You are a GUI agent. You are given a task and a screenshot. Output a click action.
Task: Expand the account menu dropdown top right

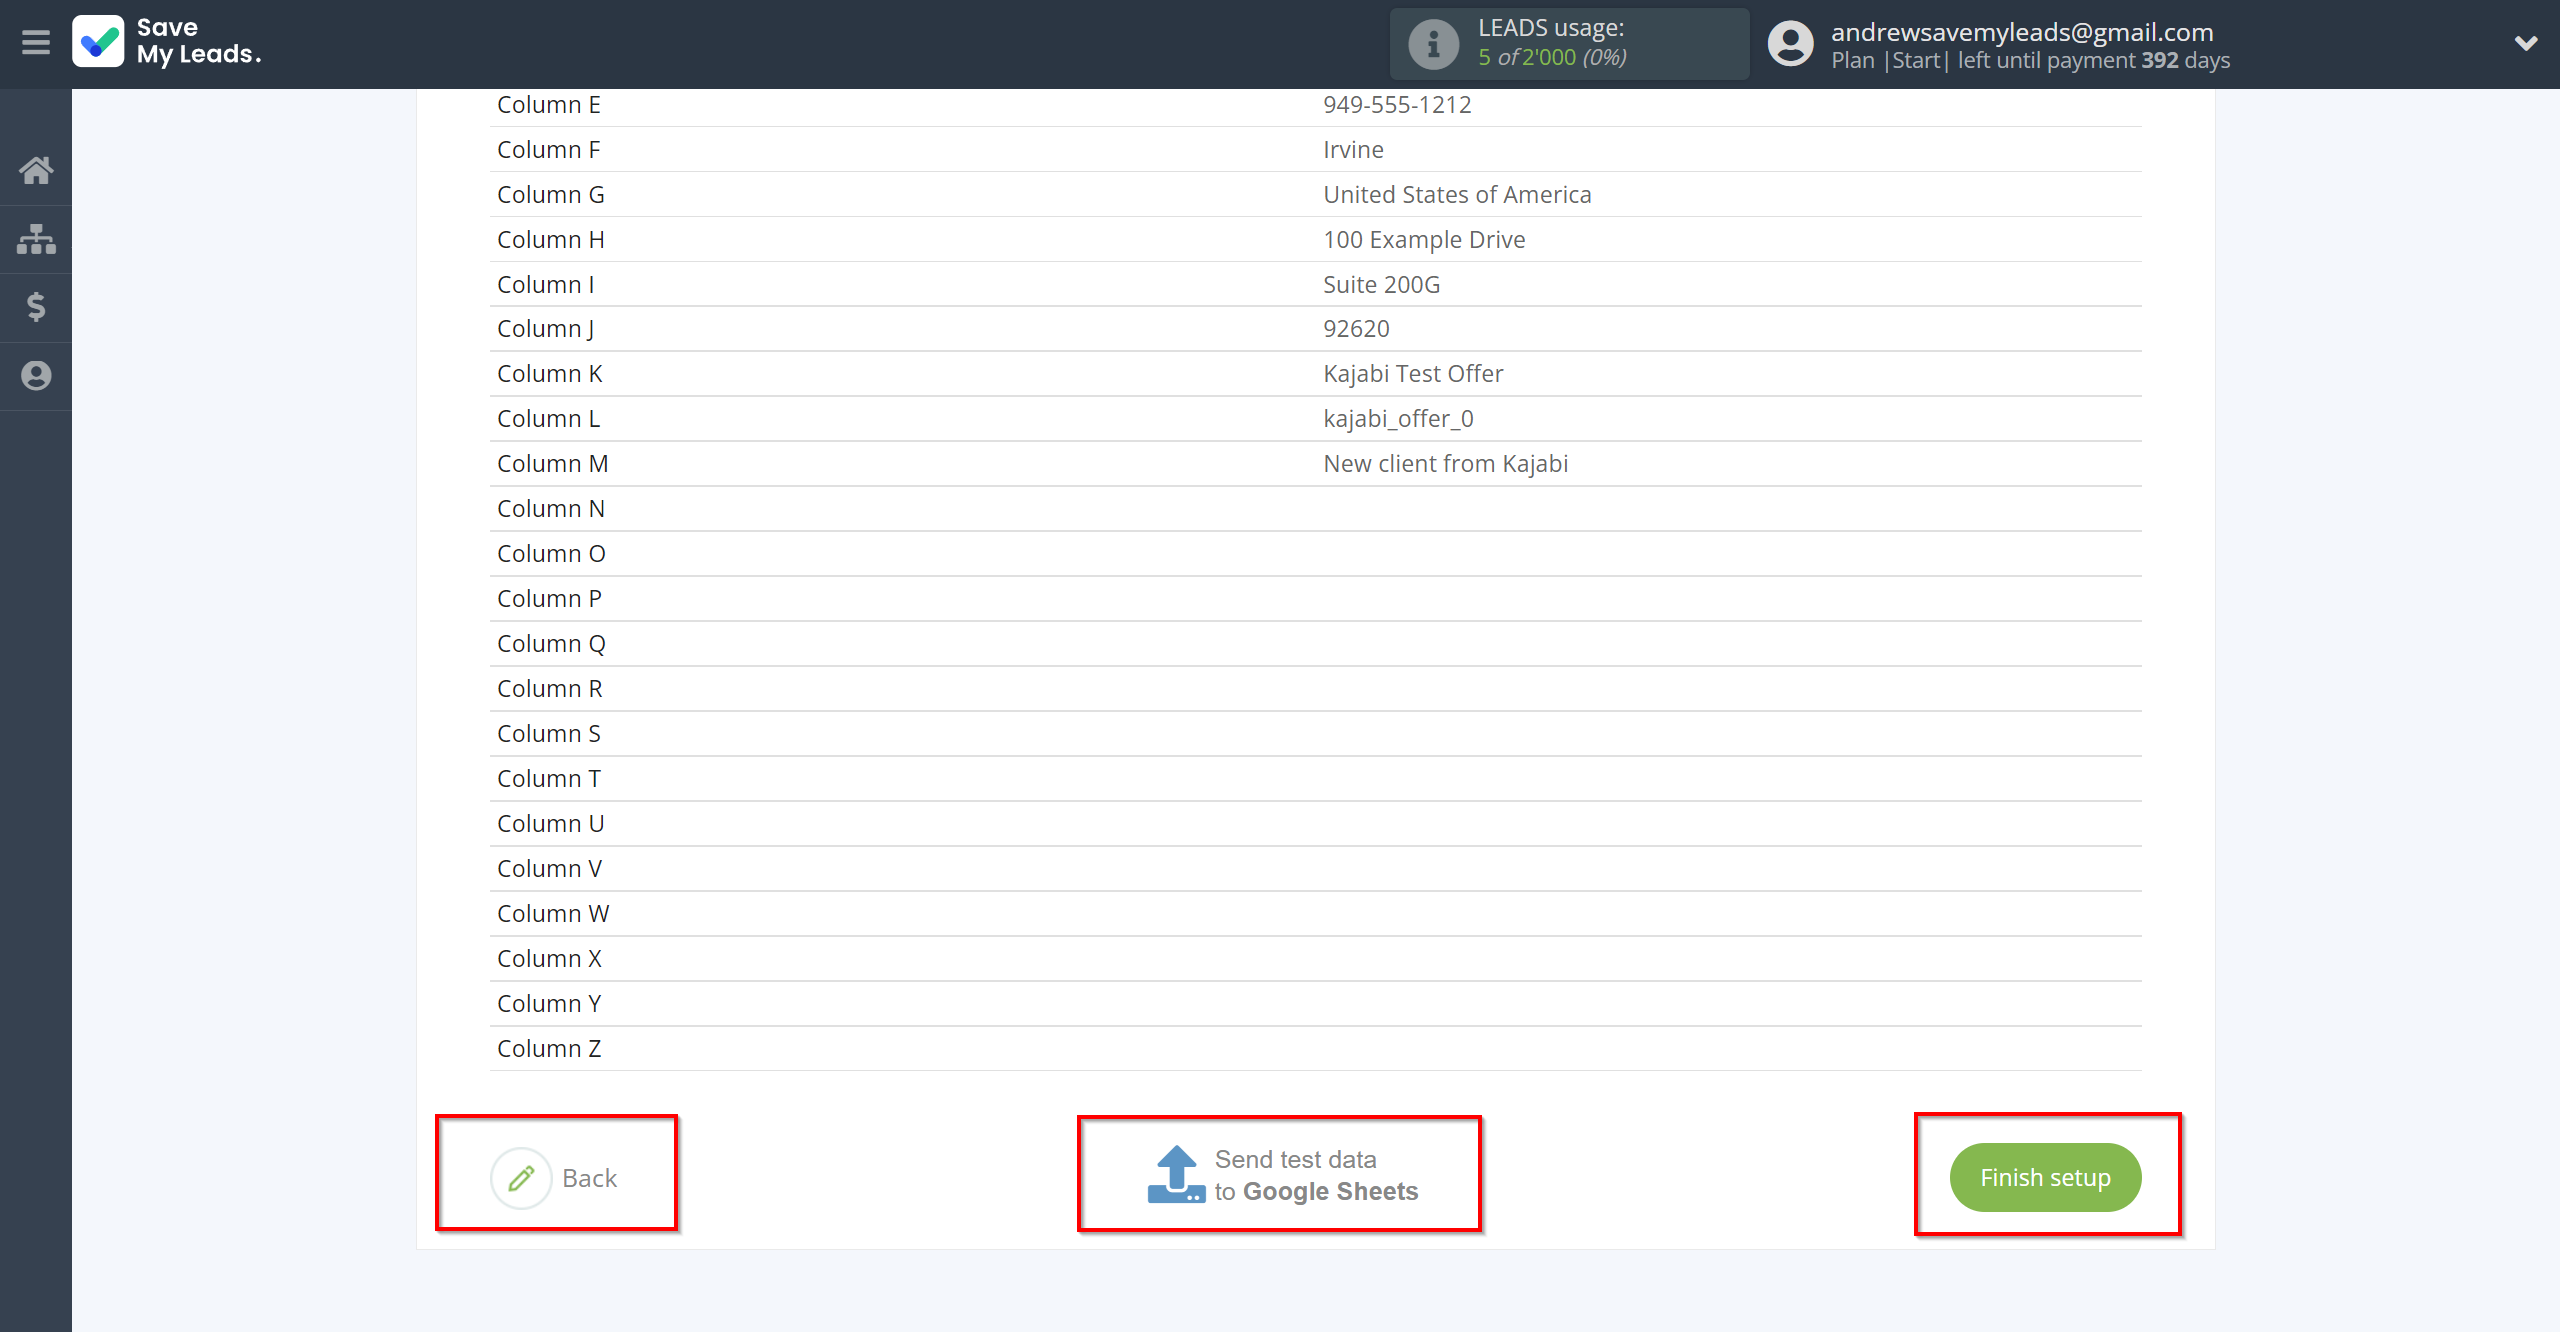[2524, 42]
